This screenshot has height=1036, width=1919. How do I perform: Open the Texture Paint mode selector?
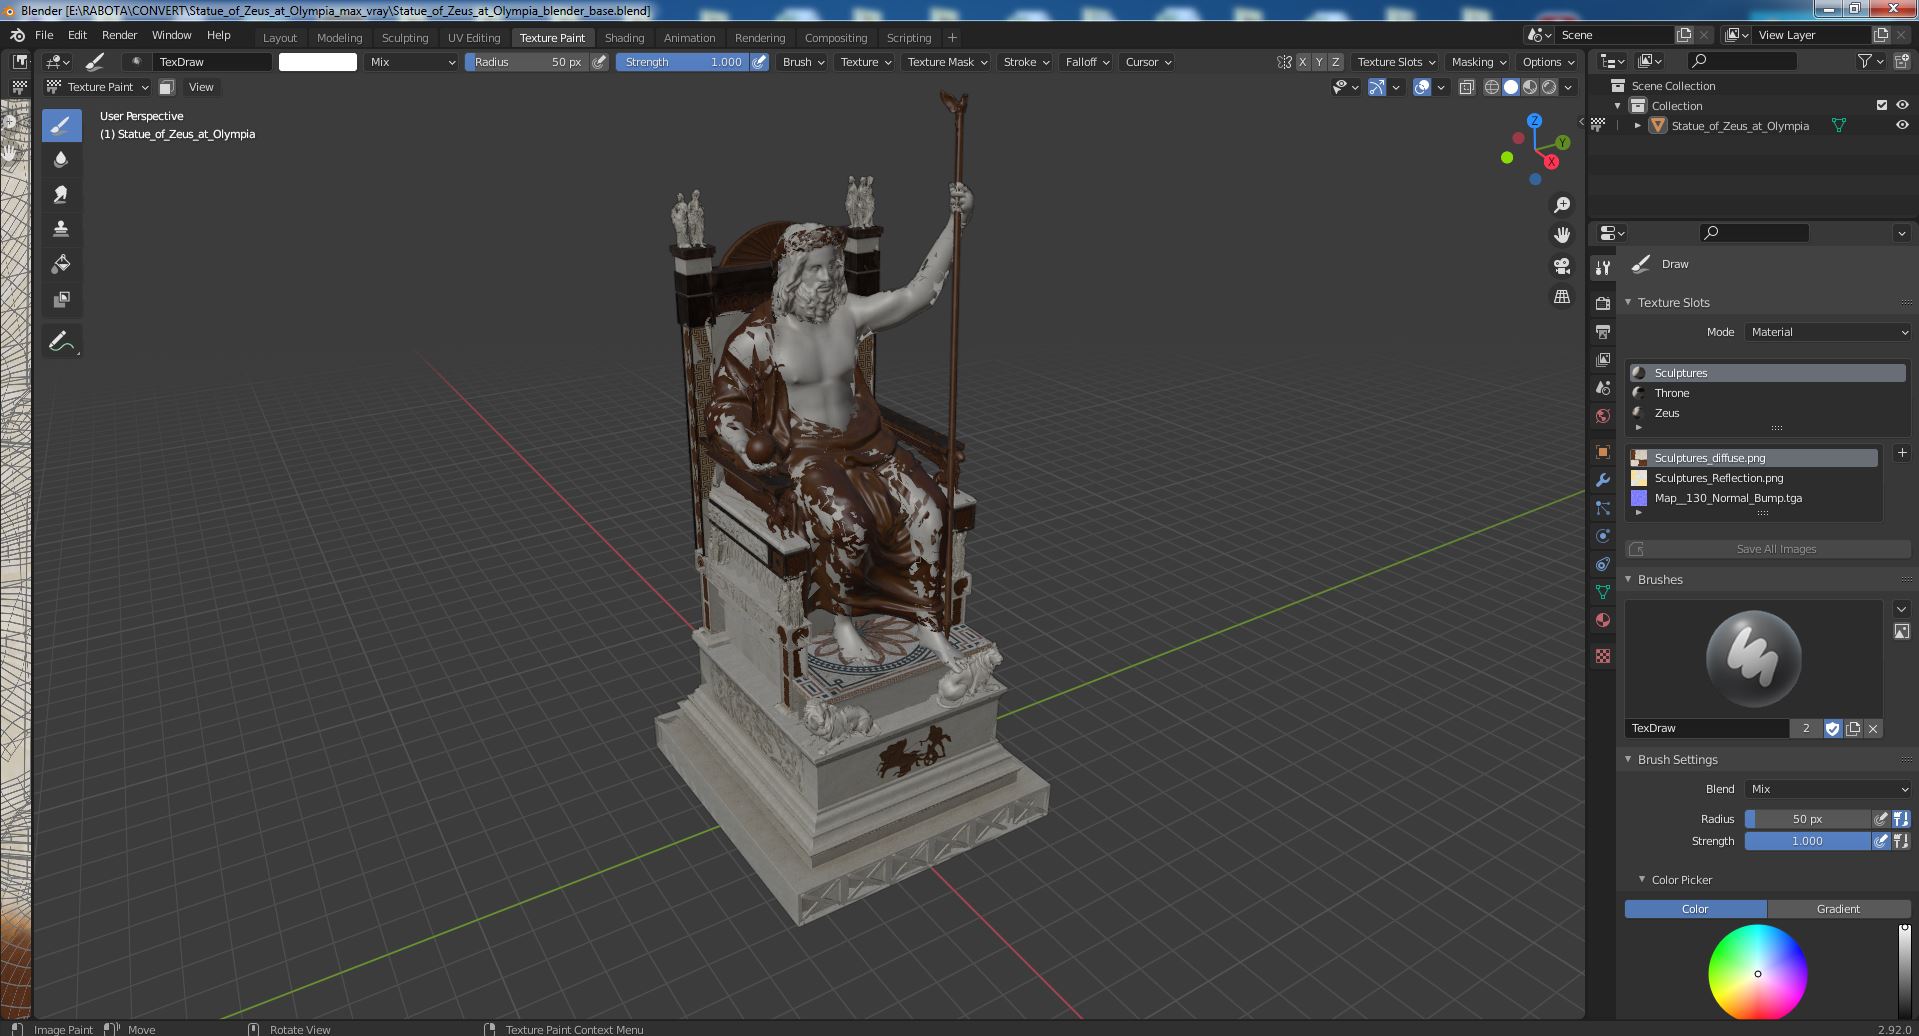coord(98,87)
